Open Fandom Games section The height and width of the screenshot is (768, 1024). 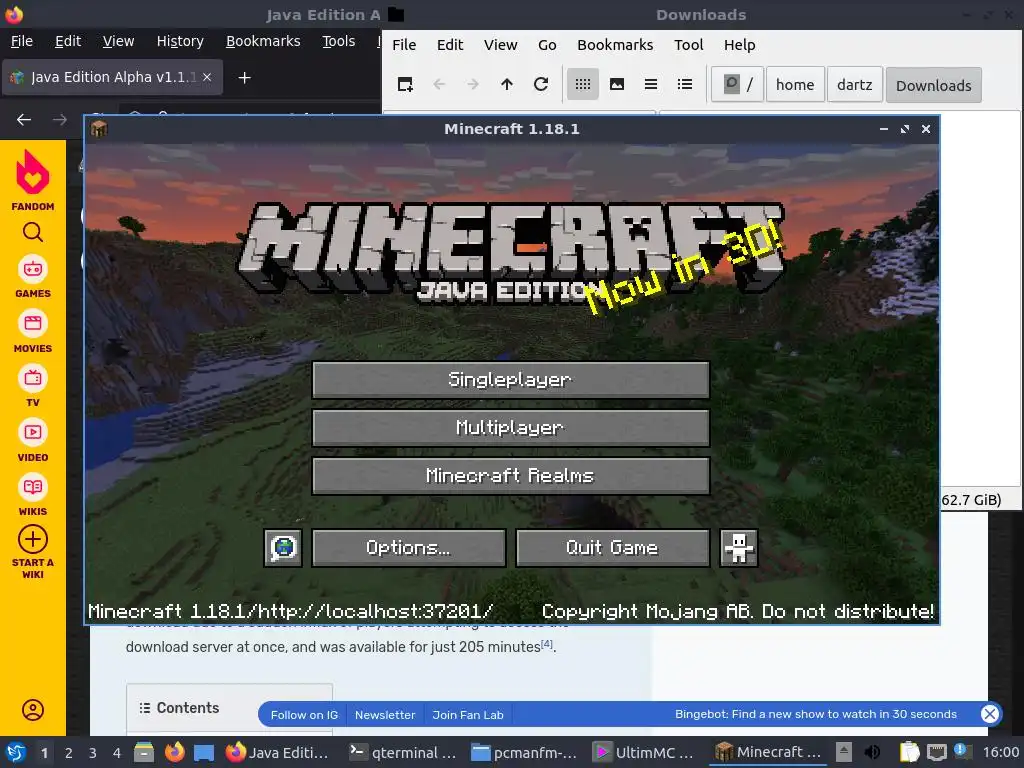[33, 276]
